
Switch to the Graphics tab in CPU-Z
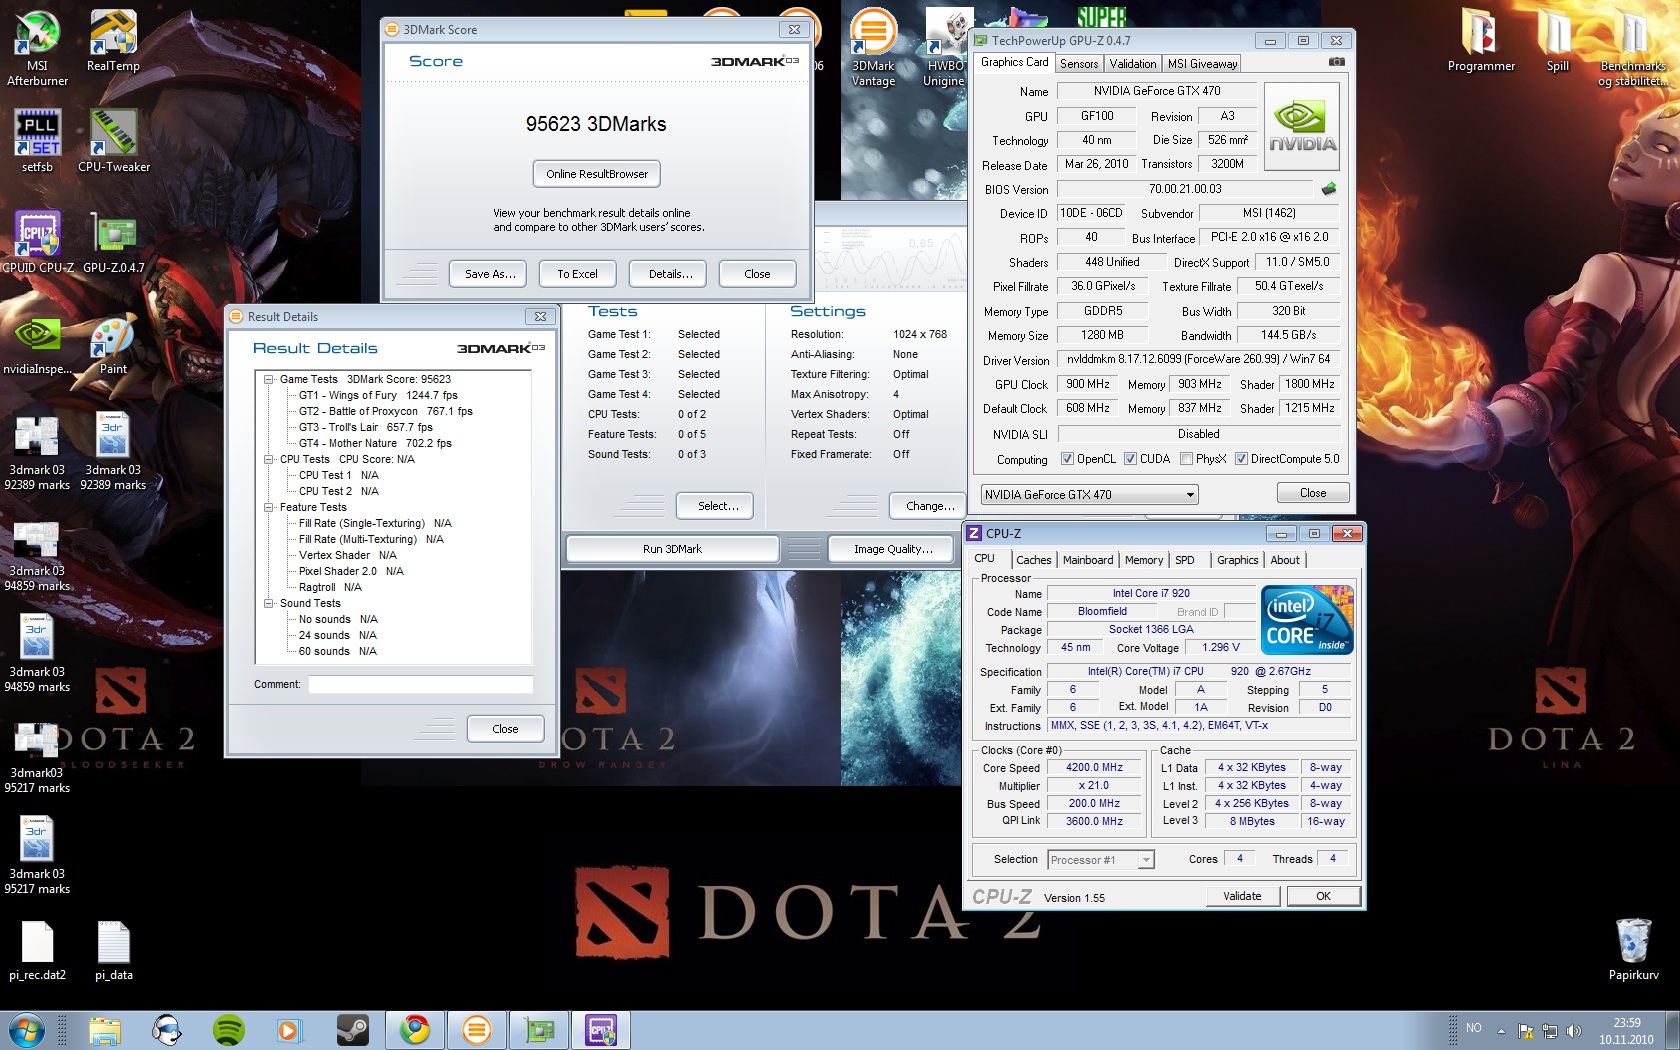1238,560
